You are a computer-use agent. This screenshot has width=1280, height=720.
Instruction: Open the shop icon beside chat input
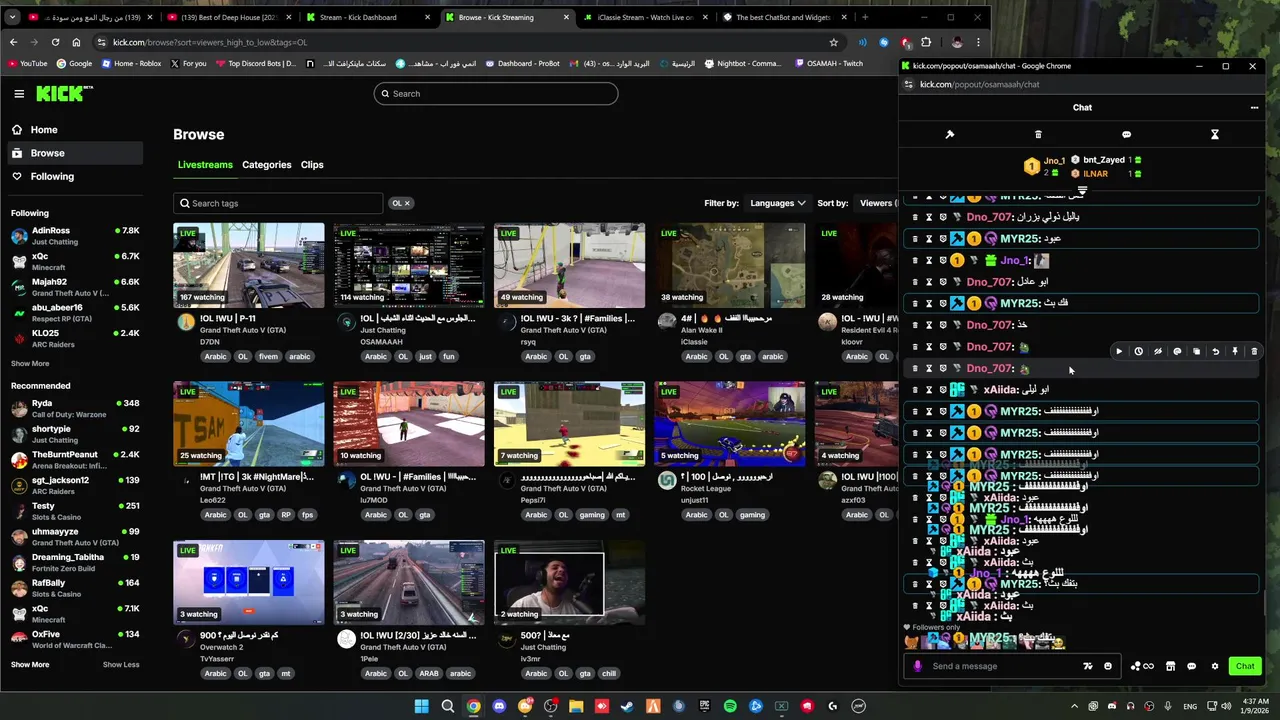[x=1170, y=666]
